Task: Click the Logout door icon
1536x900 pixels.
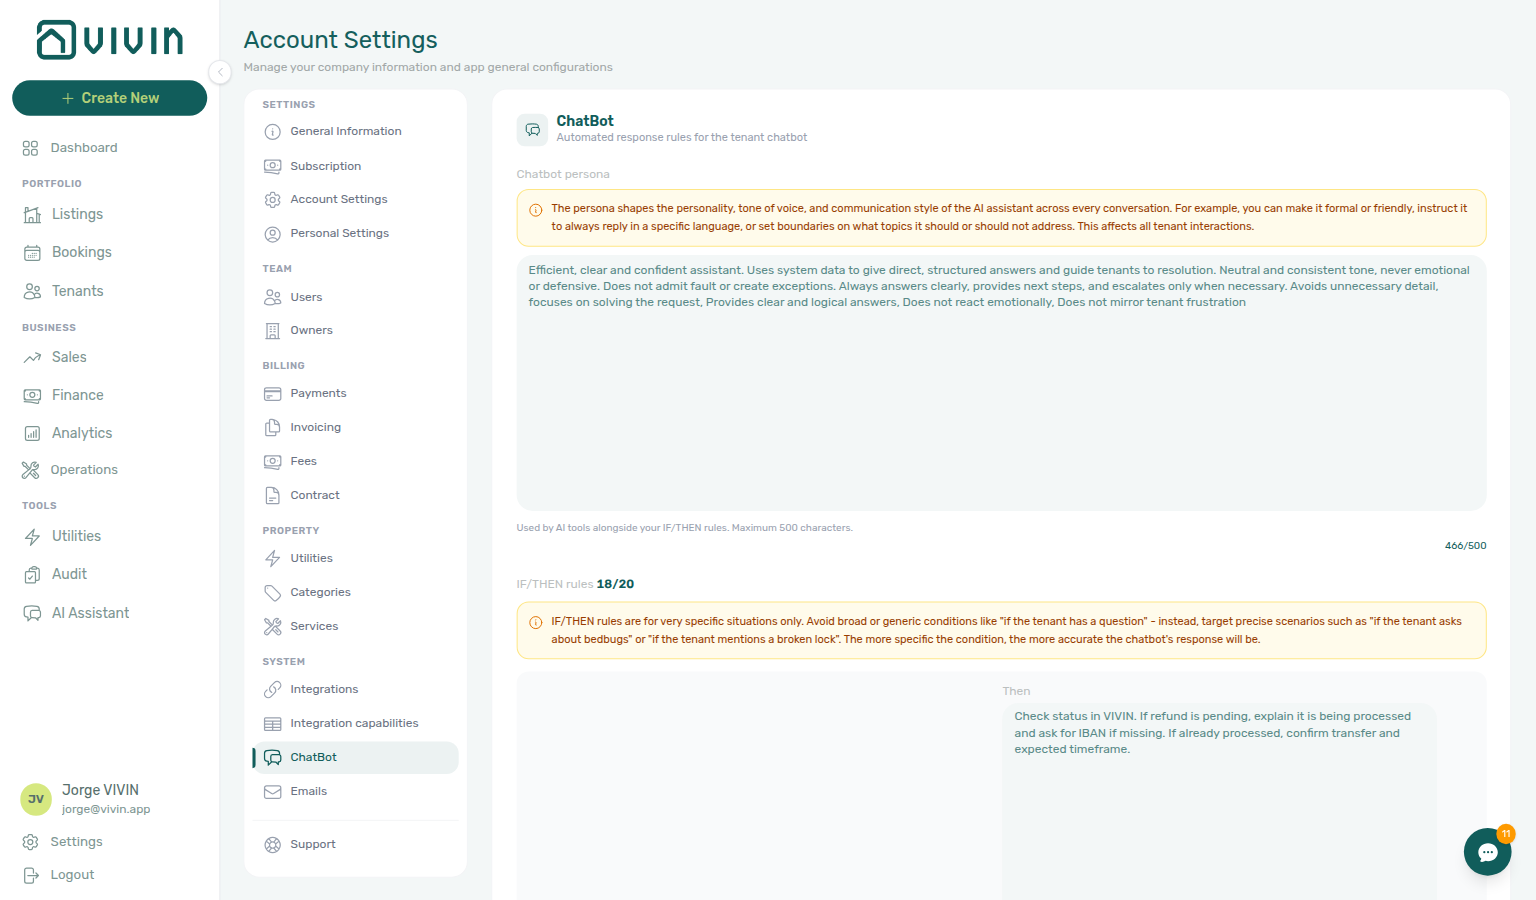Action: point(30,875)
